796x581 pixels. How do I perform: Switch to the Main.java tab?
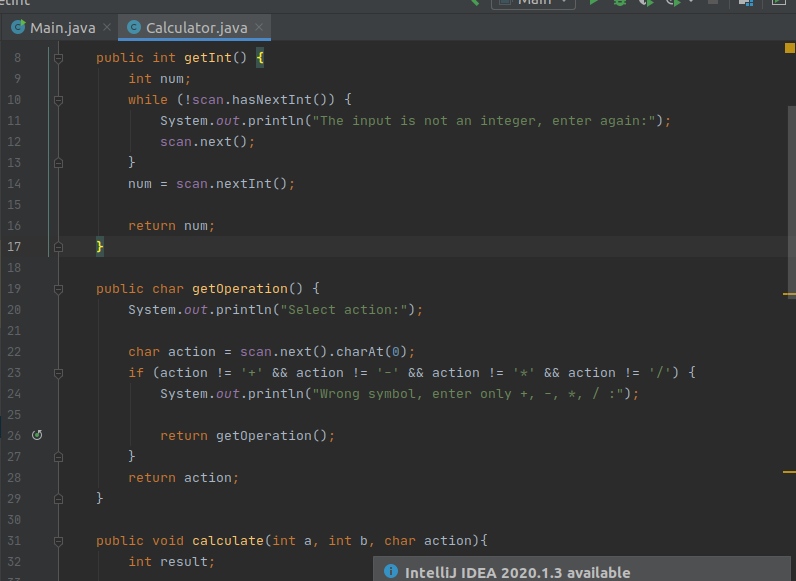pyautogui.click(x=61, y=27)
